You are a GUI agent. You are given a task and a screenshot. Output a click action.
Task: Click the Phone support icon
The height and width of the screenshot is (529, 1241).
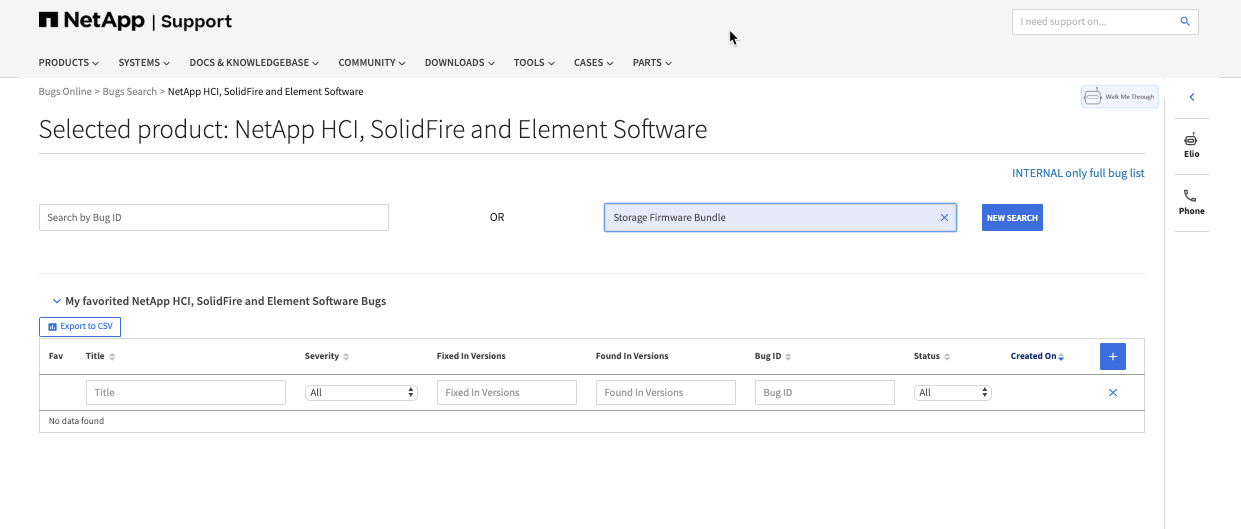click(1191, 201)
